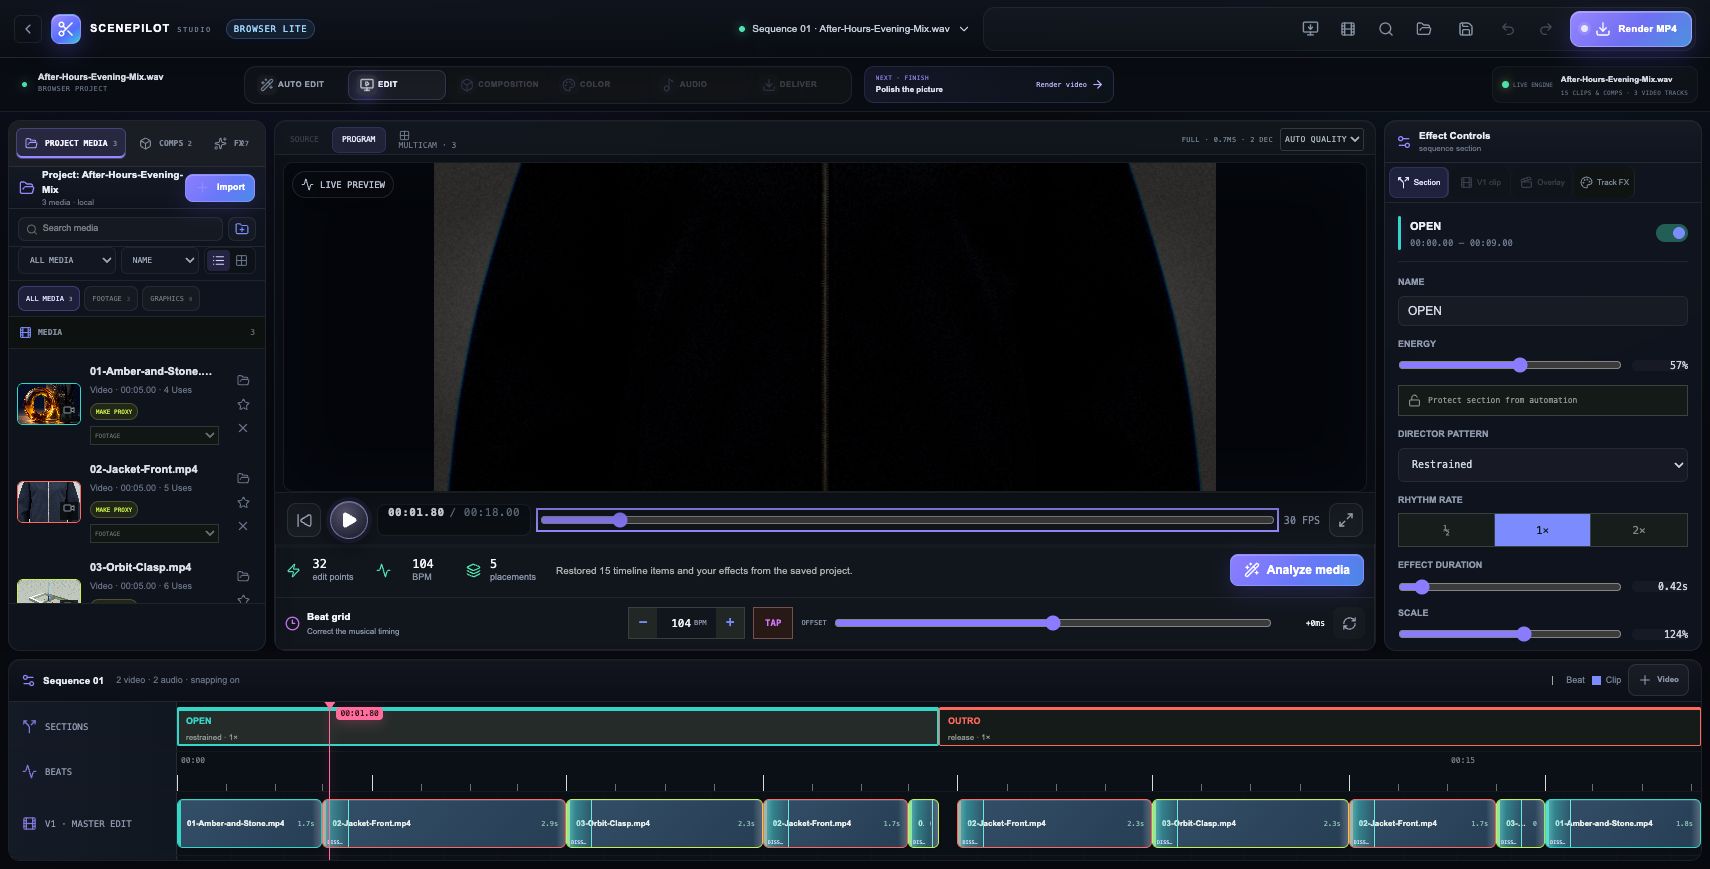Expand the Sequence 01 selector at top
The image size is (1710, 869).
coord(852,29)
